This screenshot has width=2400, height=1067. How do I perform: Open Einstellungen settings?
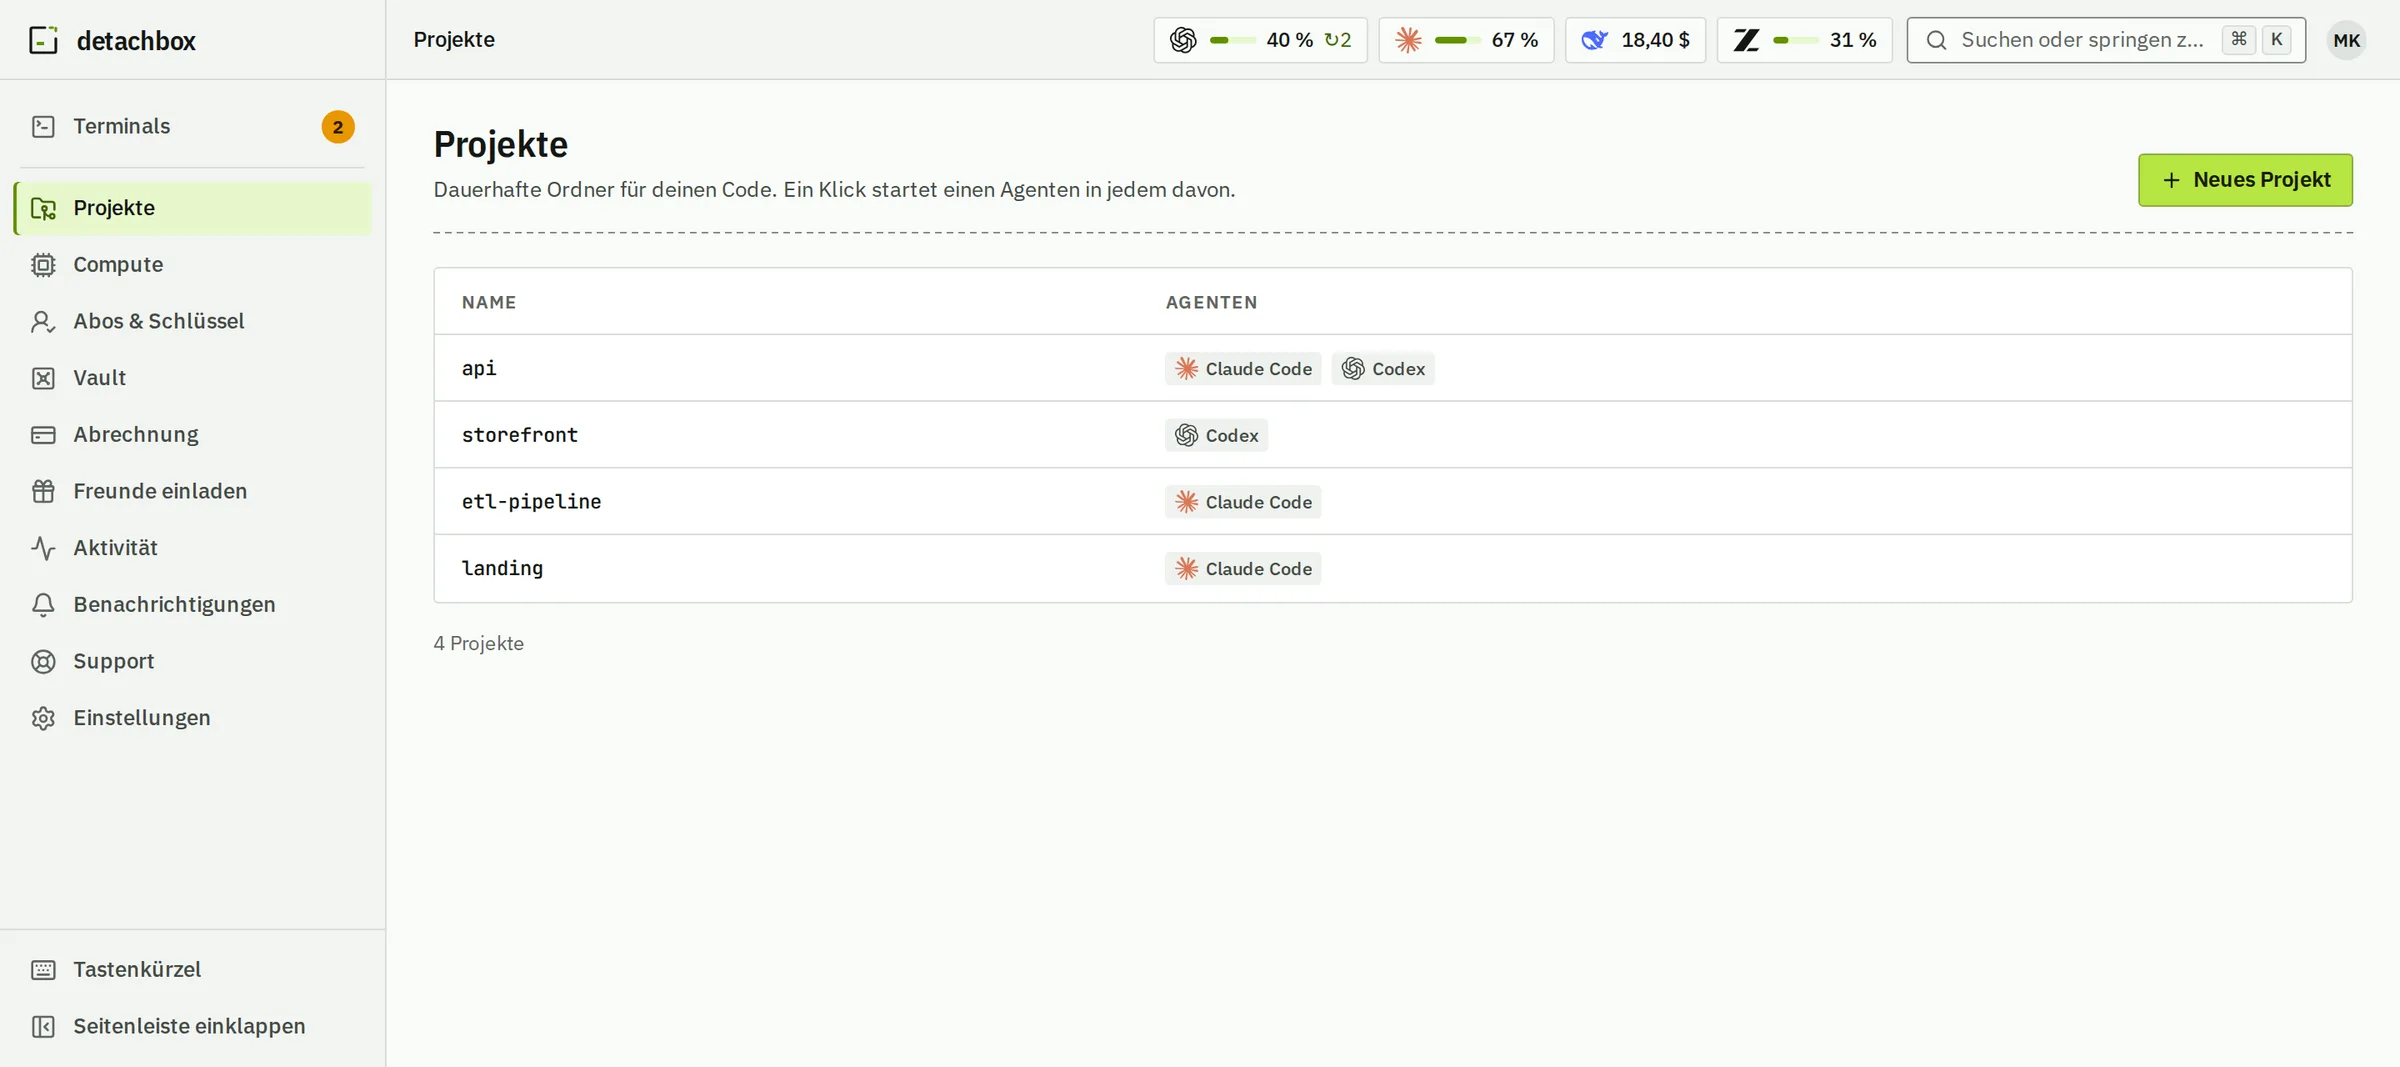click(x=192, y=718)
